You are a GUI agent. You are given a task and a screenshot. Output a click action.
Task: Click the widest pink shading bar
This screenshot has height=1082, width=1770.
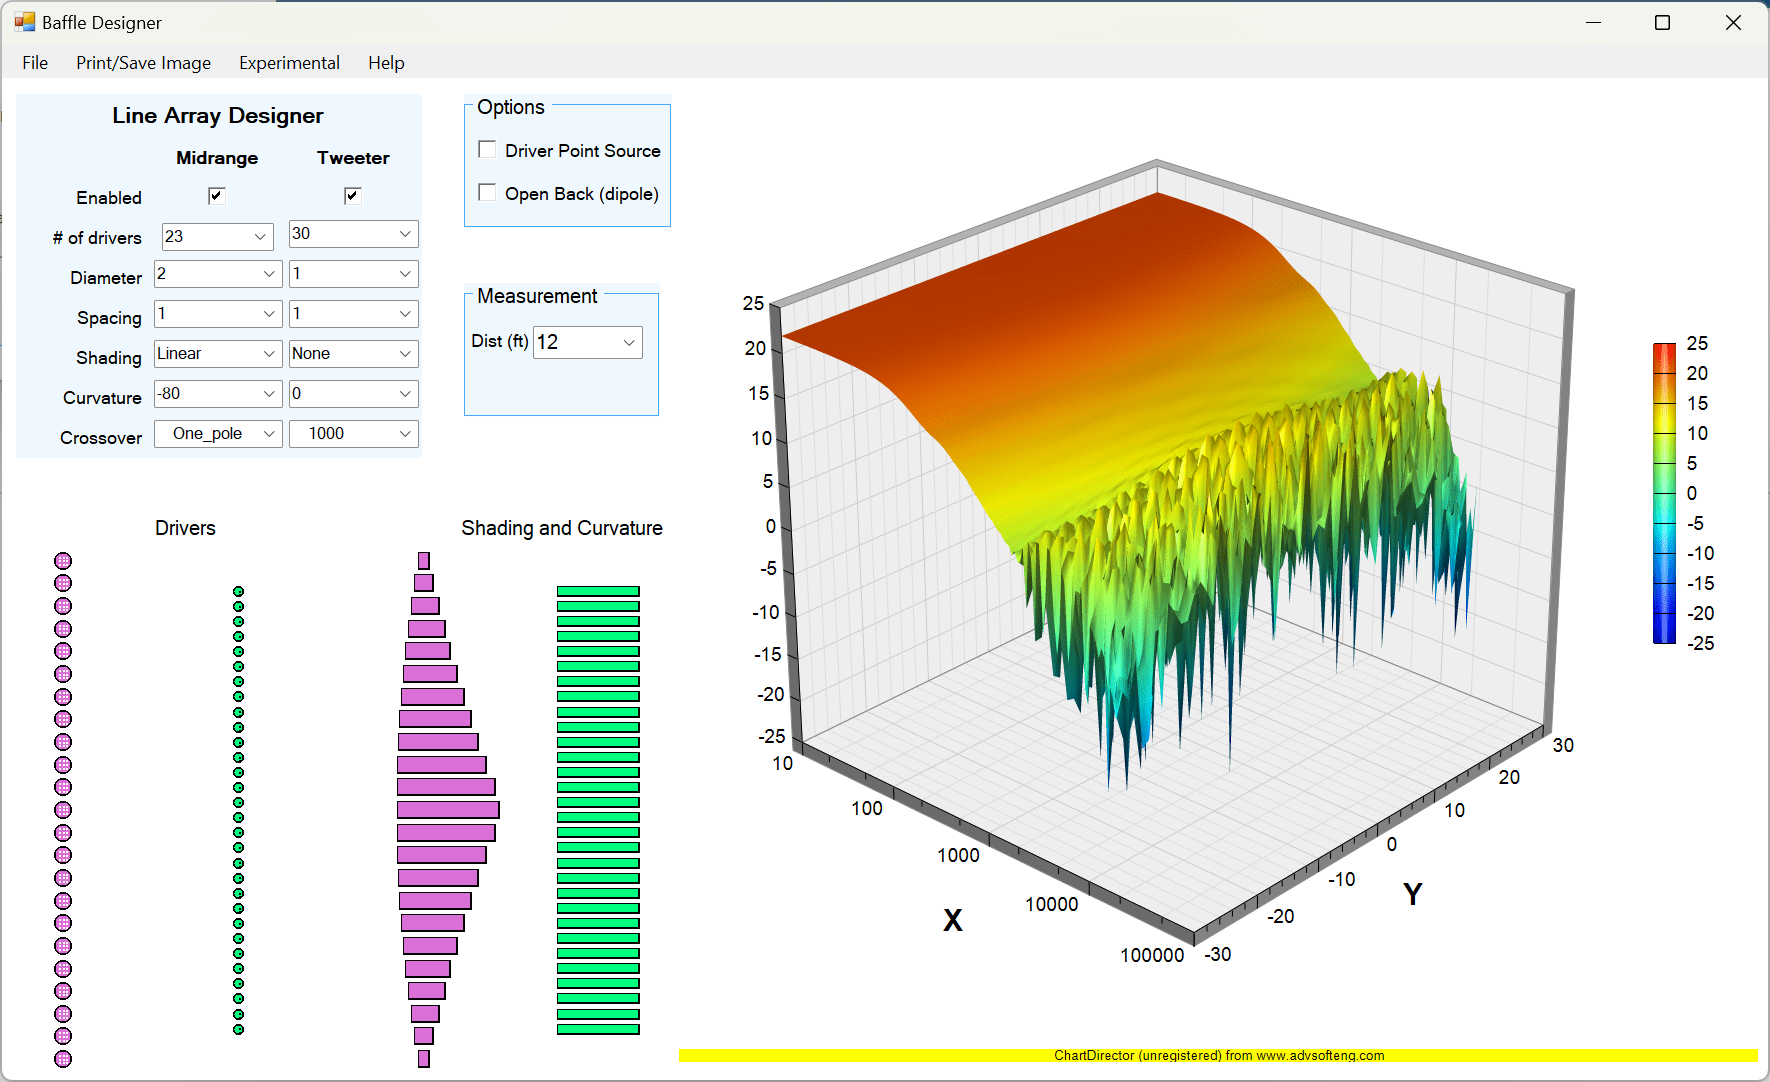tap(448, 810)
